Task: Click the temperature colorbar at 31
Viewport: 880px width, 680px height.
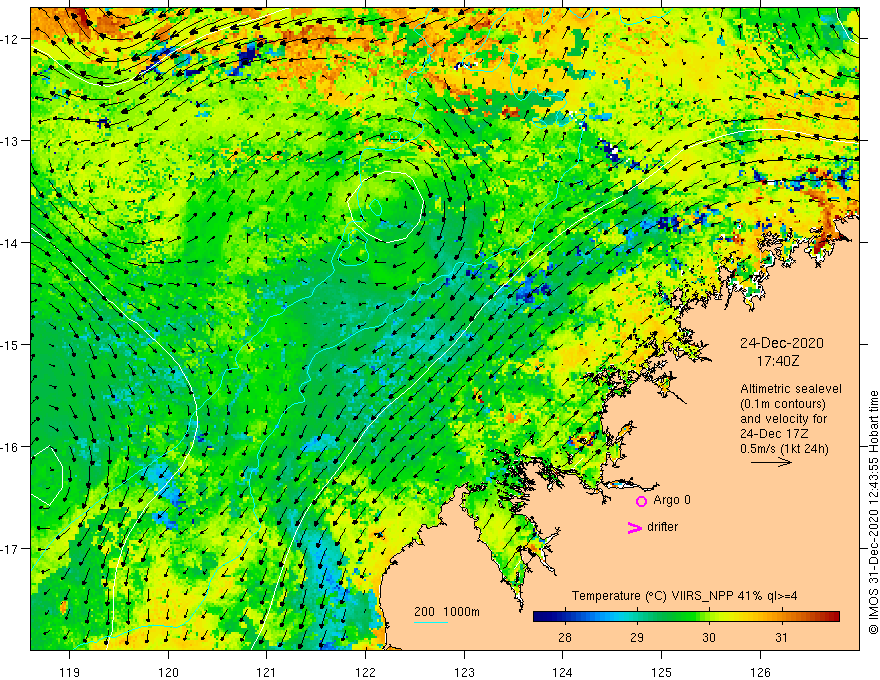Action: 781,617
